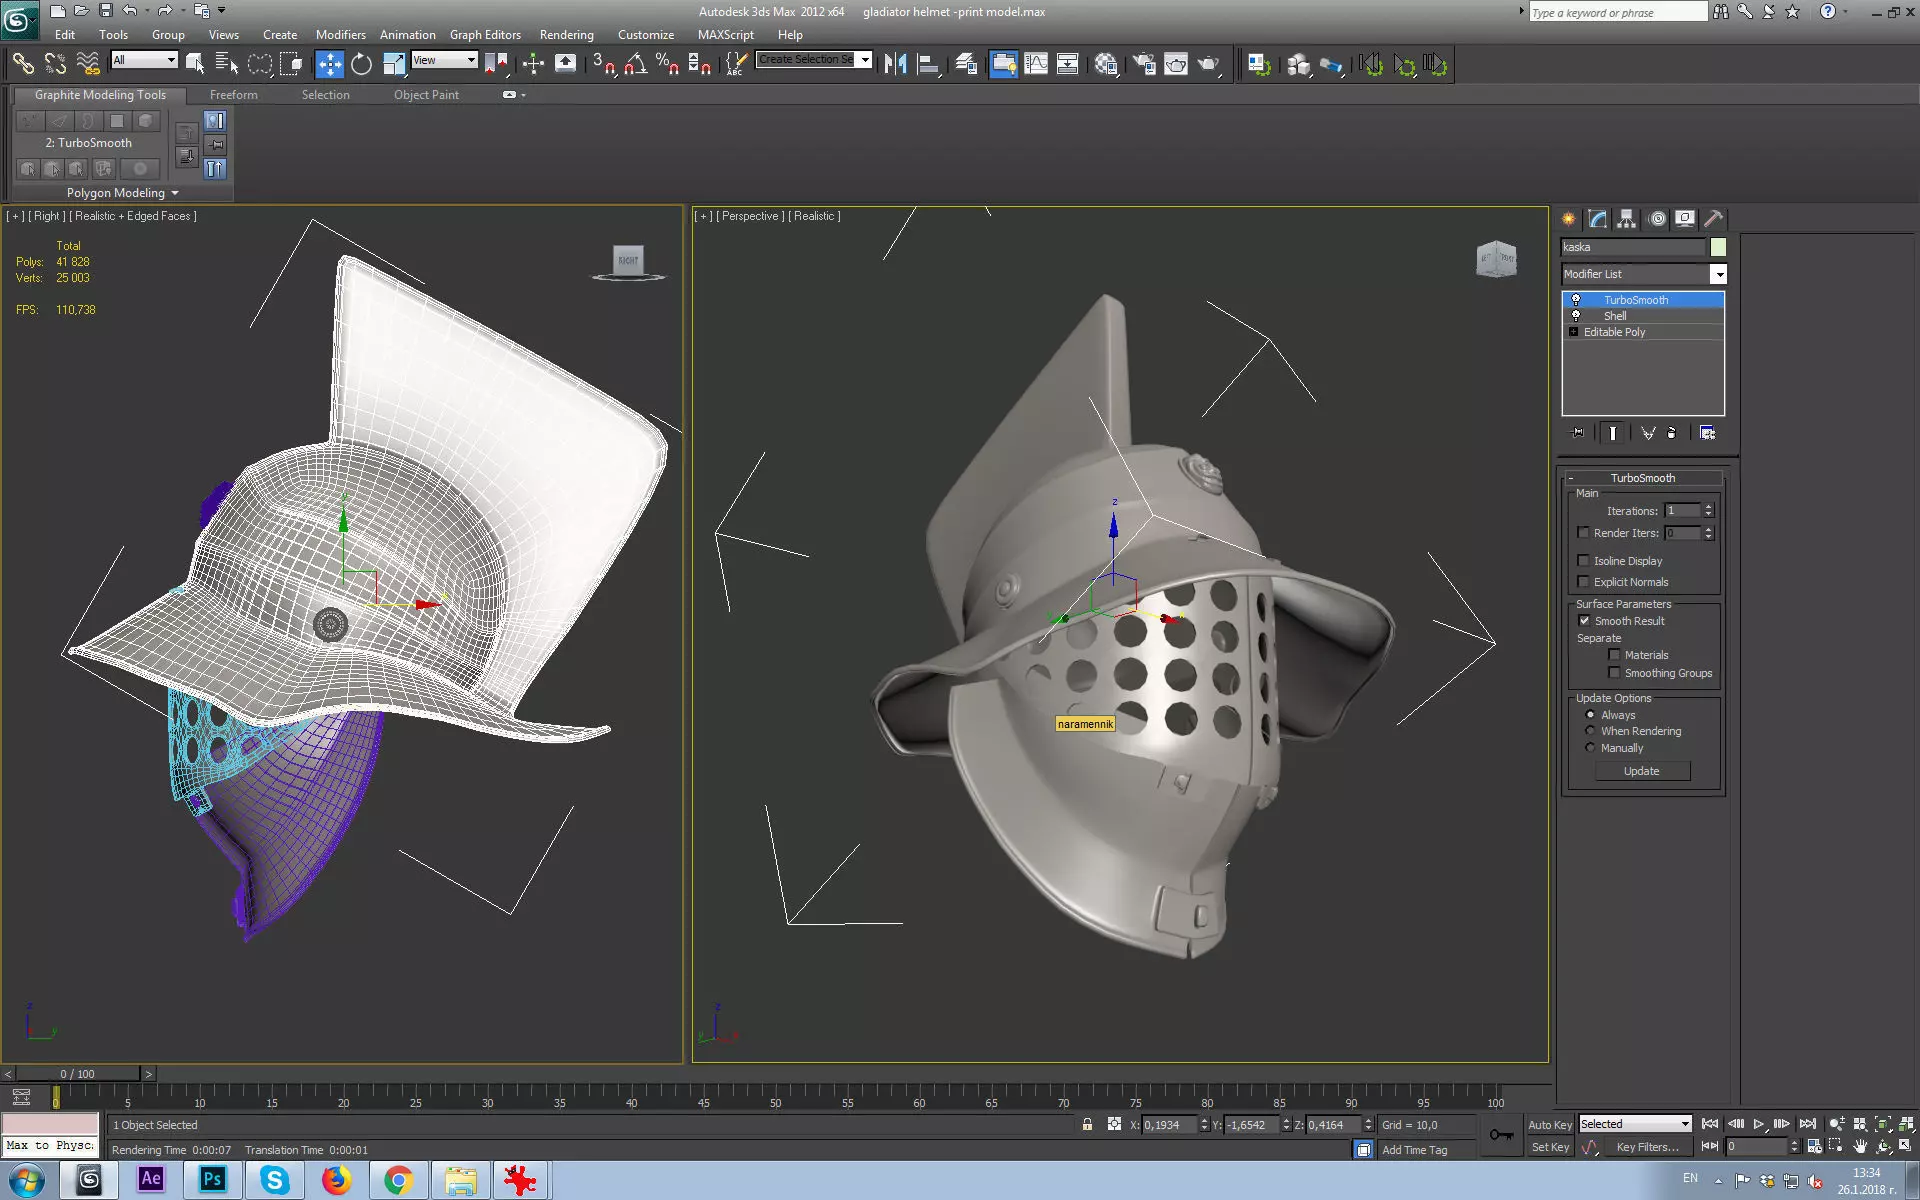Select the Always update option

pos(1590,715)
